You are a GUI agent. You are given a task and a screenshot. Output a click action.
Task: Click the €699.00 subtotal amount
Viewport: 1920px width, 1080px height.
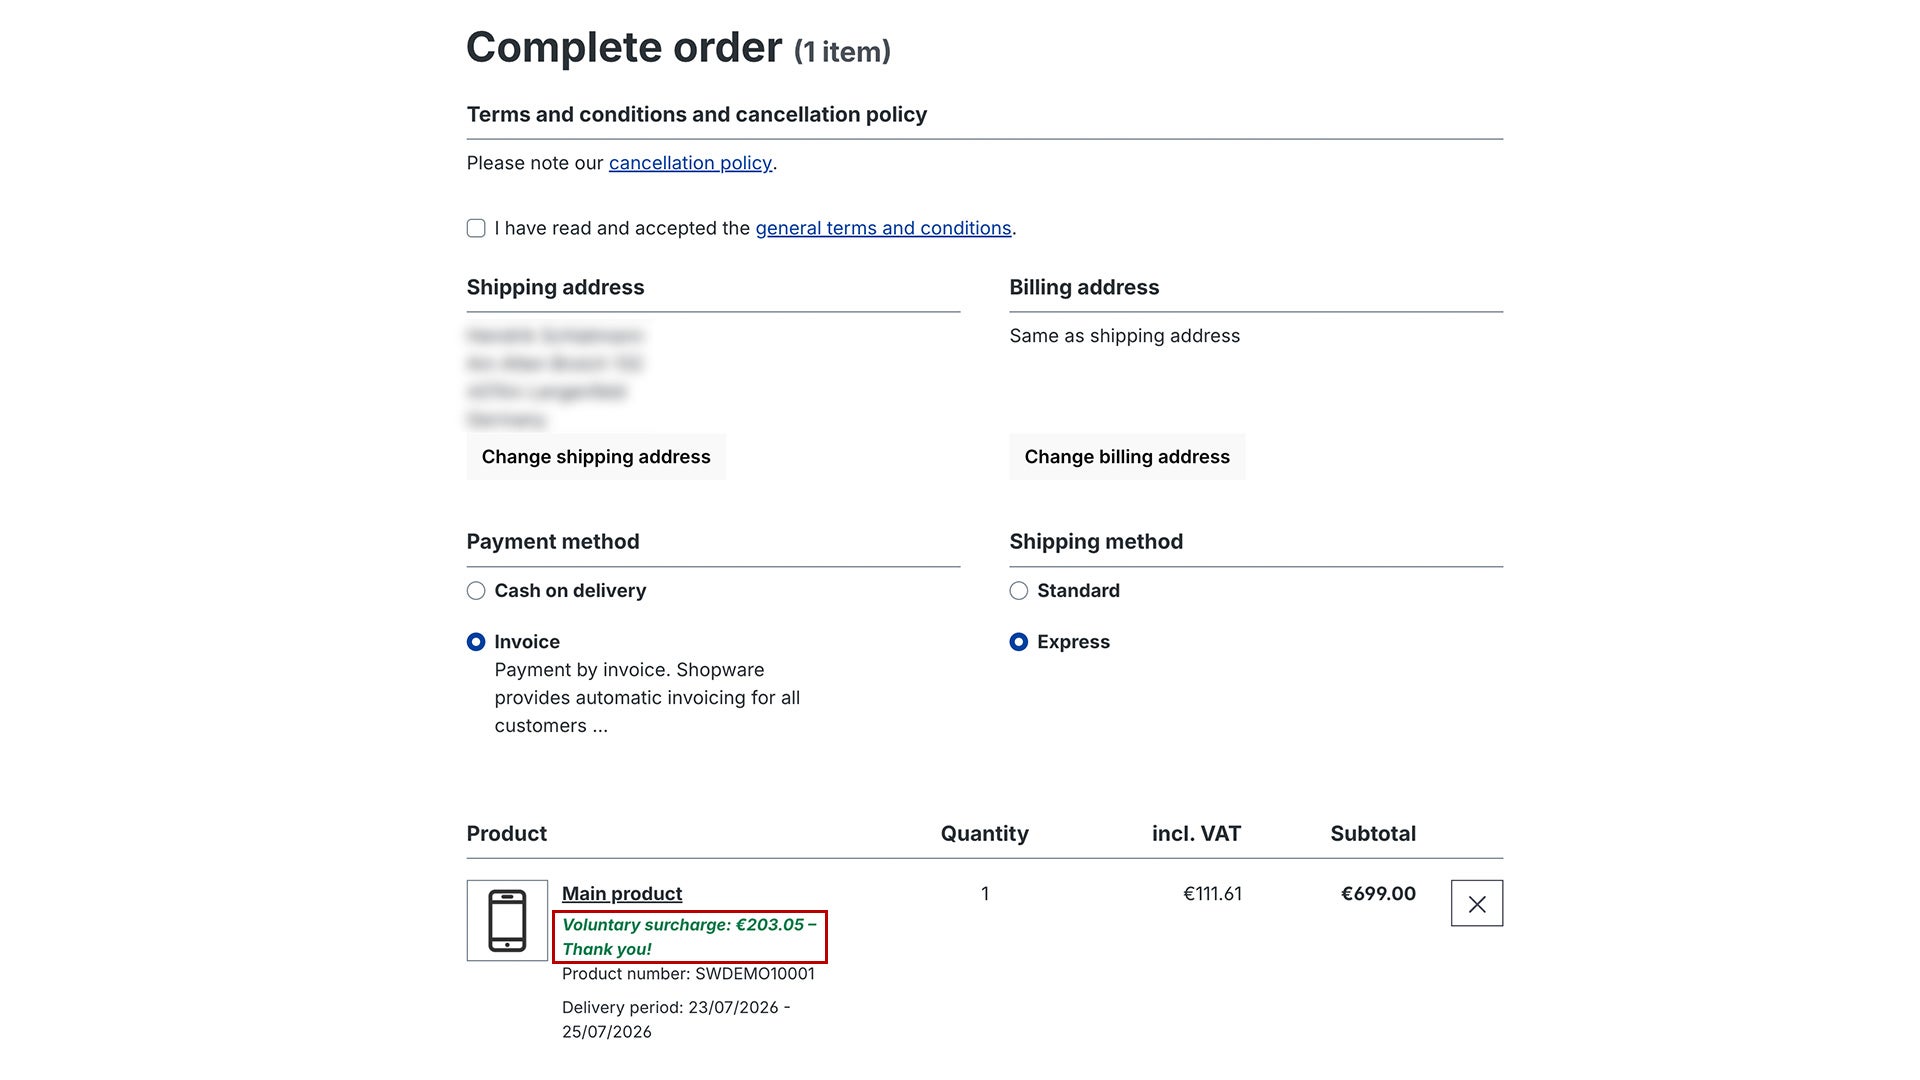[1378, 894]
